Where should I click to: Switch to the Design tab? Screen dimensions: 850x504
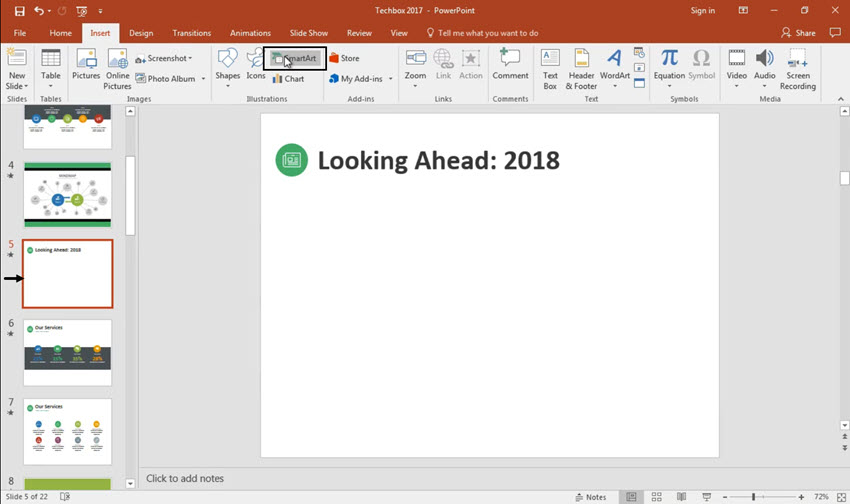[141, 33]
